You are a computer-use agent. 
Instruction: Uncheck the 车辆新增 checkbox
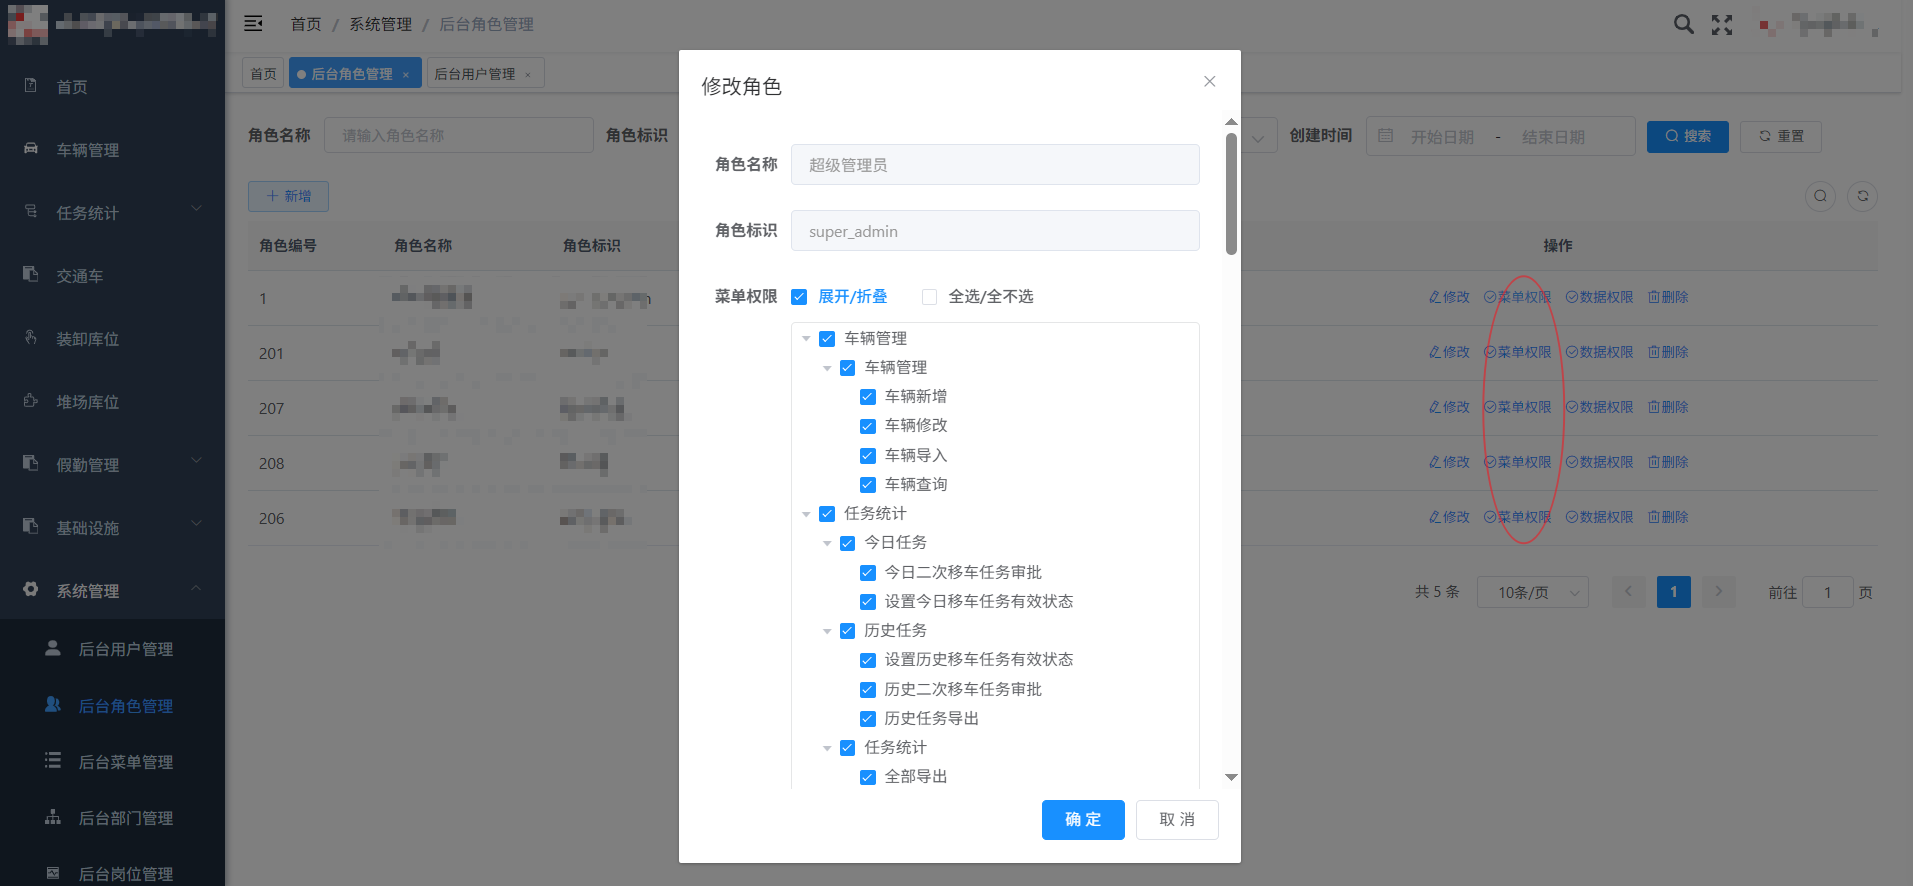point(868,397)
